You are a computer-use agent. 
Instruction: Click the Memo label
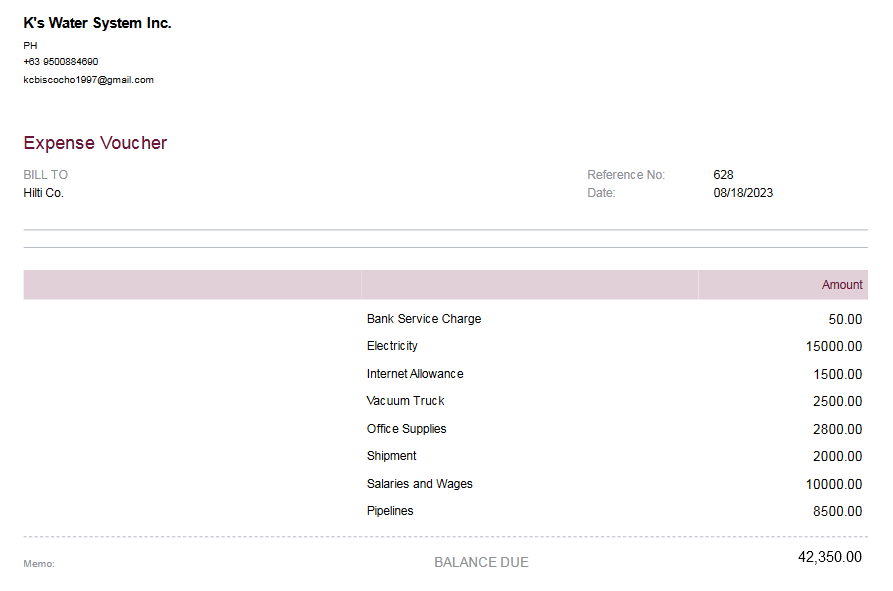[x=38, y=564]
